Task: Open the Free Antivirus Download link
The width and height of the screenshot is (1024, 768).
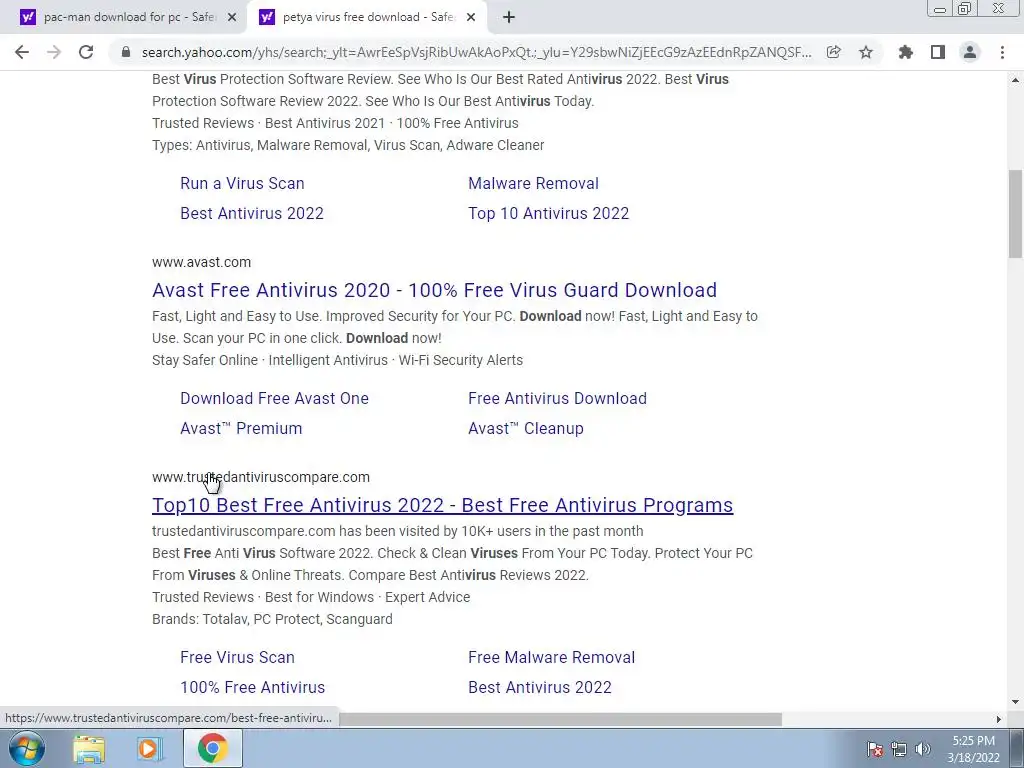Action: 558,398
